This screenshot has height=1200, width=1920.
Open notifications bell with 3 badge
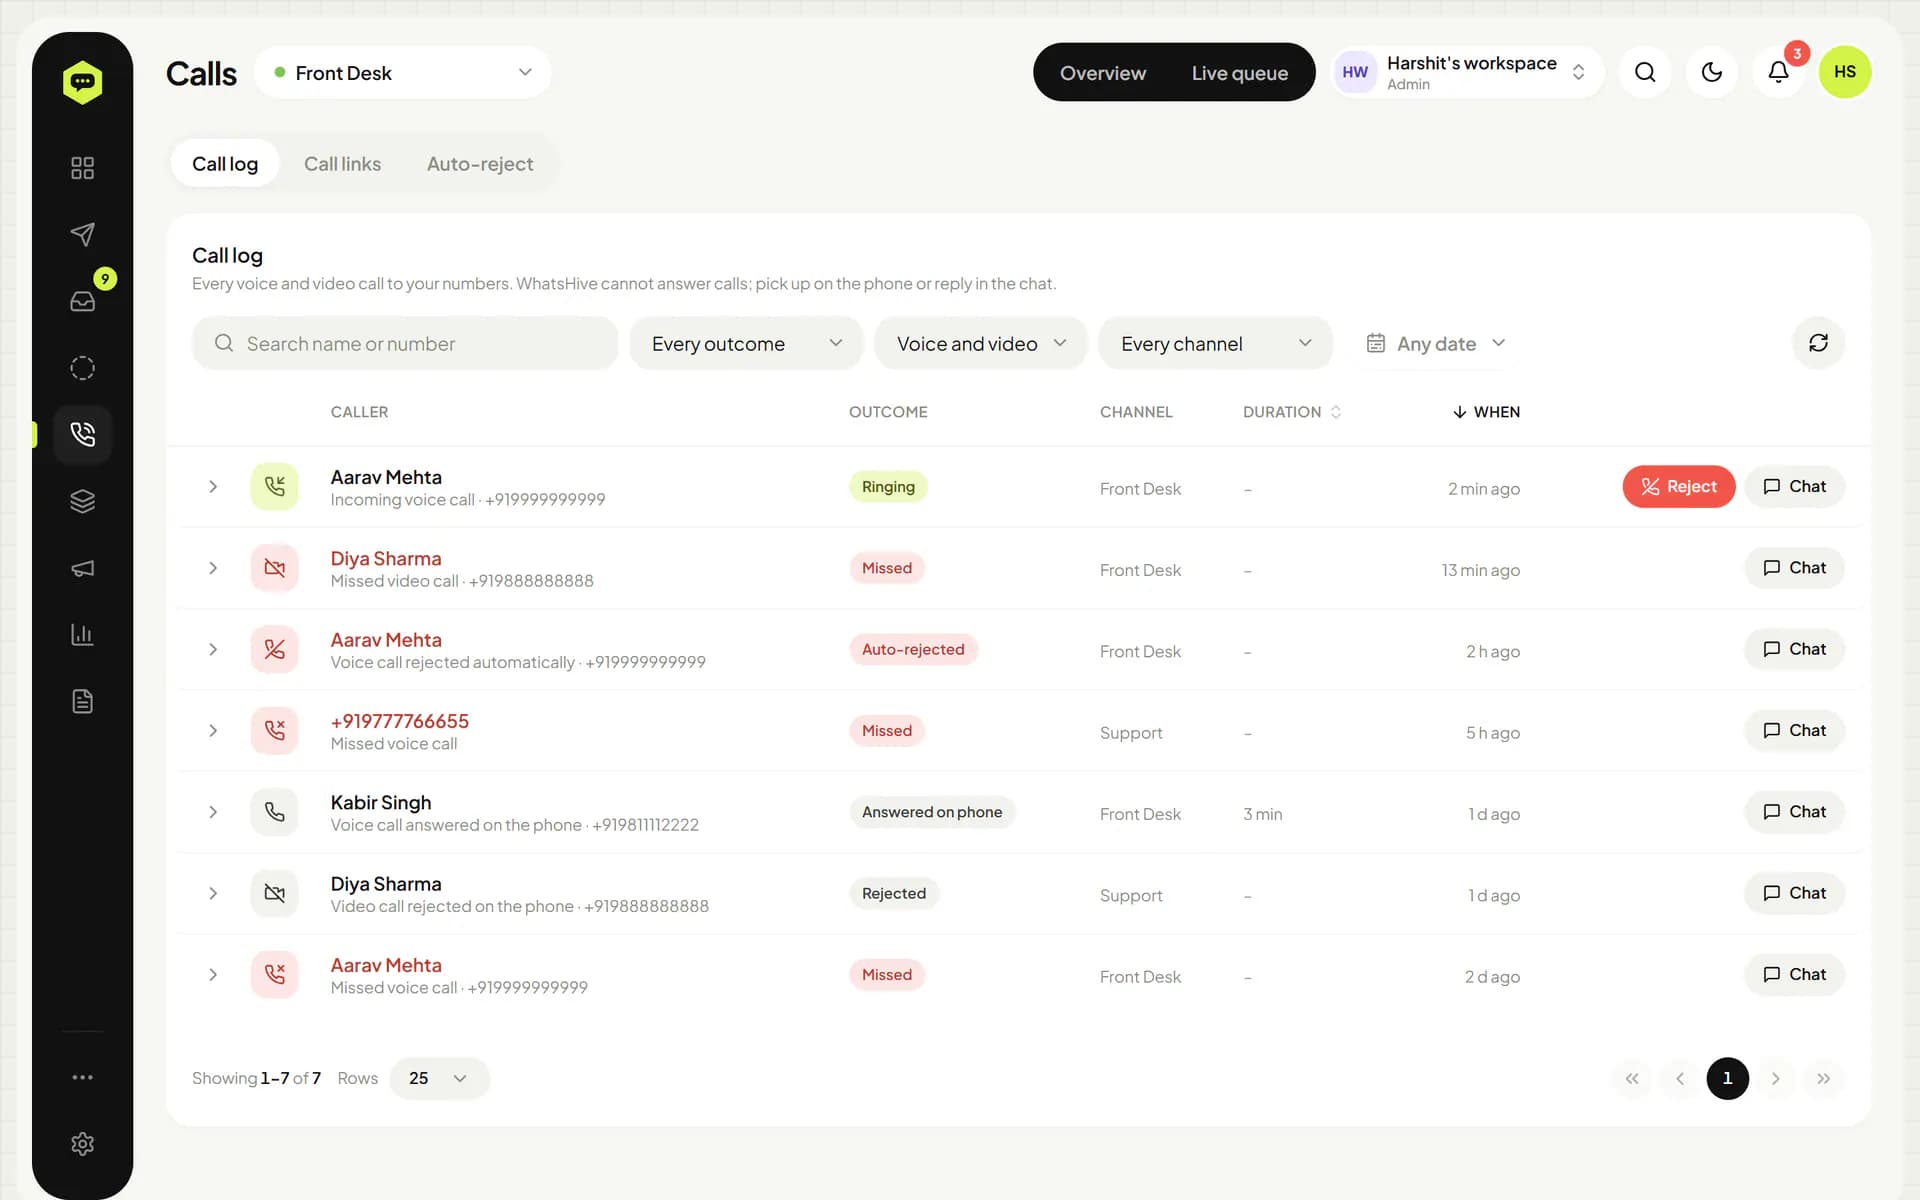1778,72
